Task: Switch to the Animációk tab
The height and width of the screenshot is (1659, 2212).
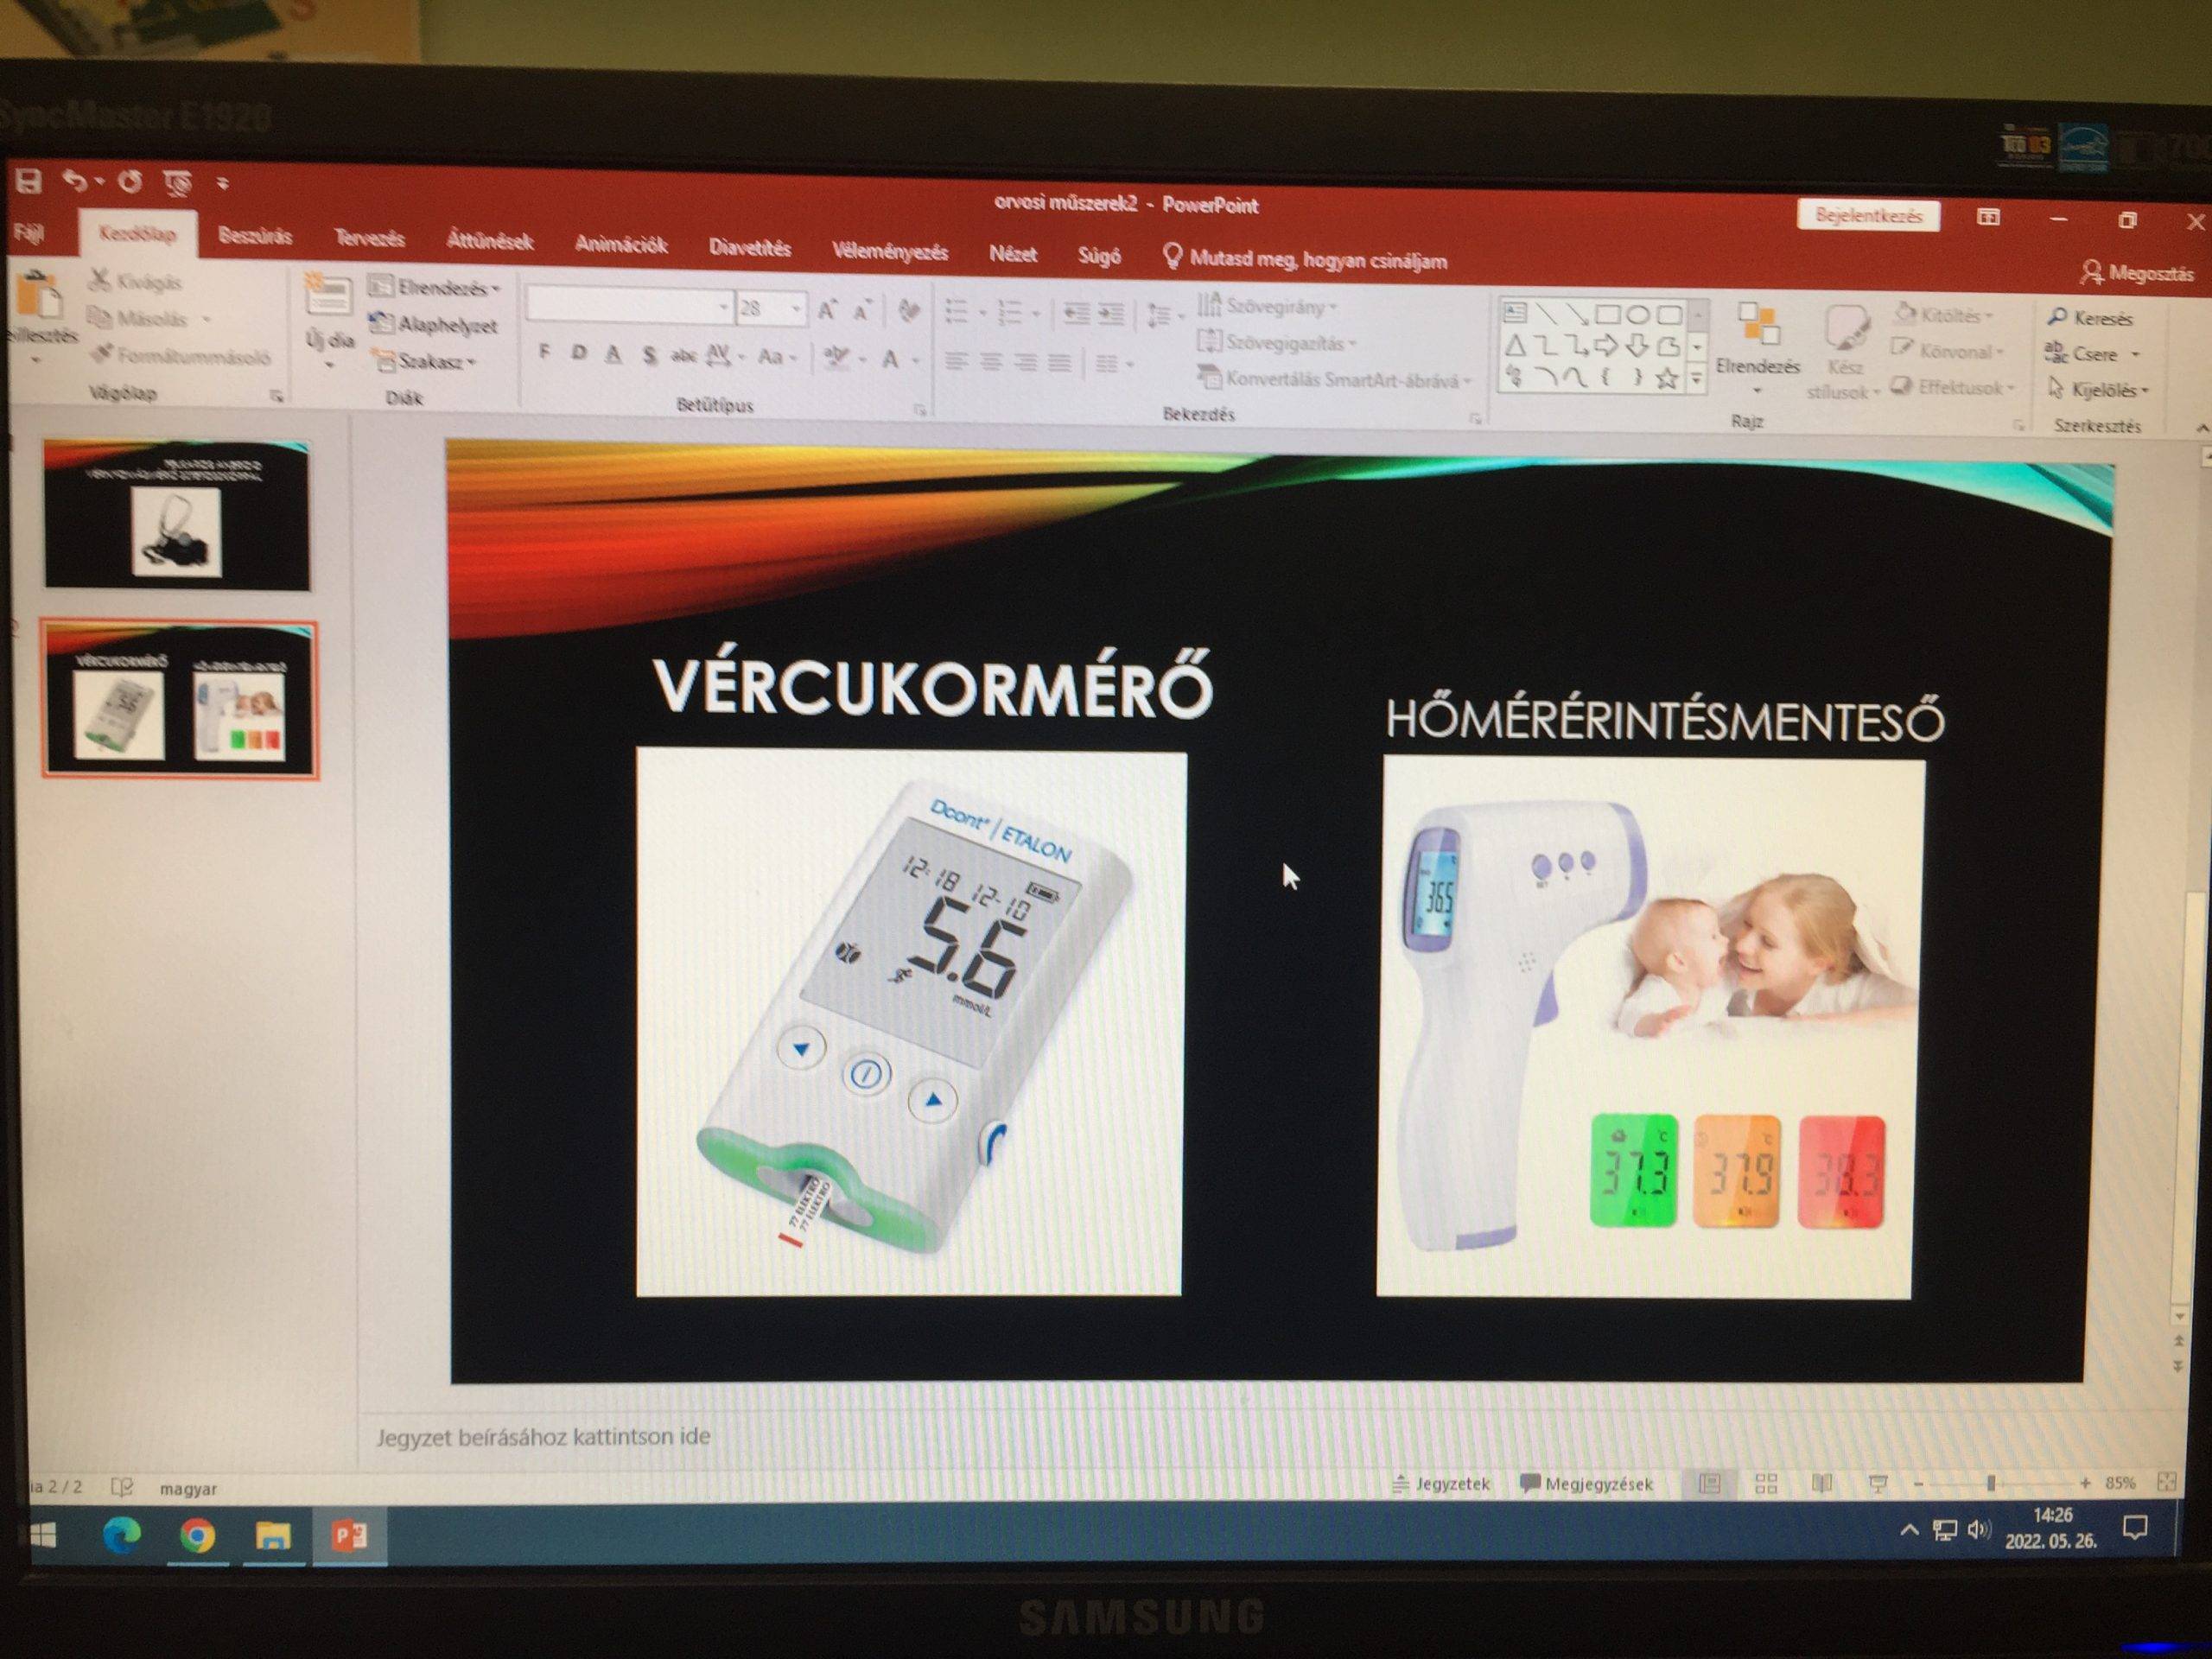Action: [x=621, y=245]
